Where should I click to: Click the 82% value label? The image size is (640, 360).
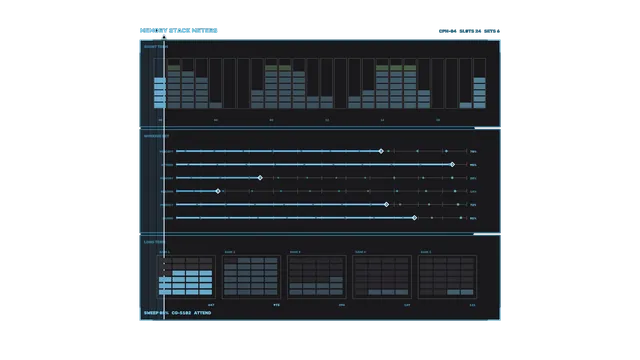pyautogui.click(x=473, y=218)
